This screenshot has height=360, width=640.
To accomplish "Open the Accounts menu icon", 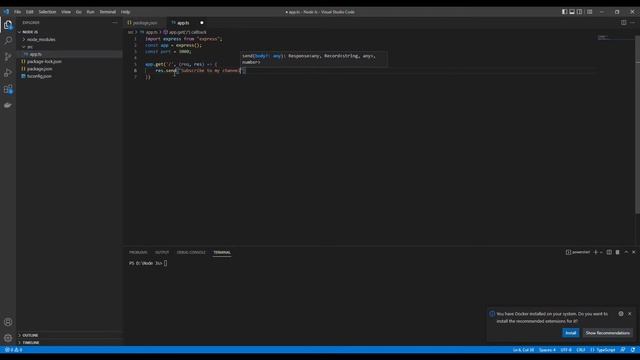I will (8, 322).
